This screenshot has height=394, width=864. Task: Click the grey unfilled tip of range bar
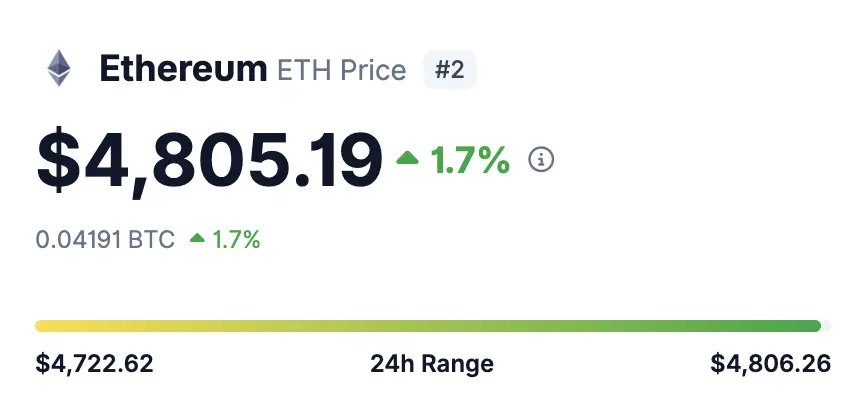pyautogui.click(x=827, y=326)
